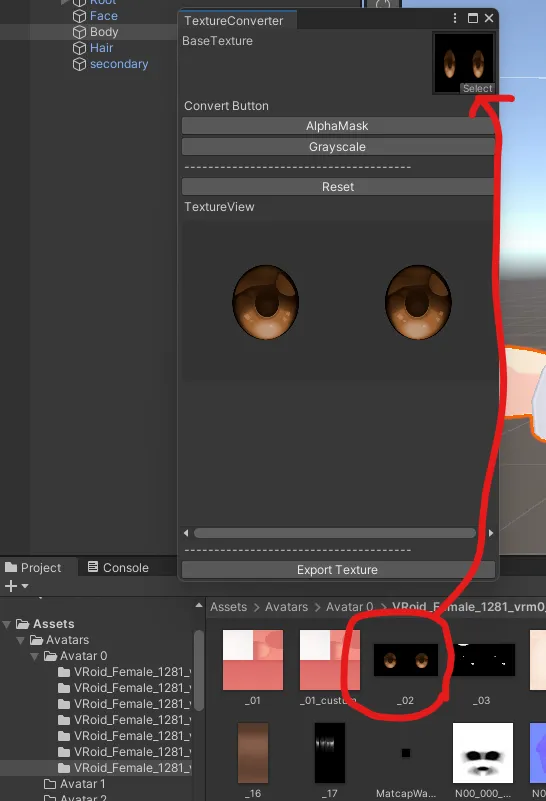Select the _16 brown texture thumbnail
This screenshot has width=546, height=801.
pyautogui.click(x=253, y=752)
